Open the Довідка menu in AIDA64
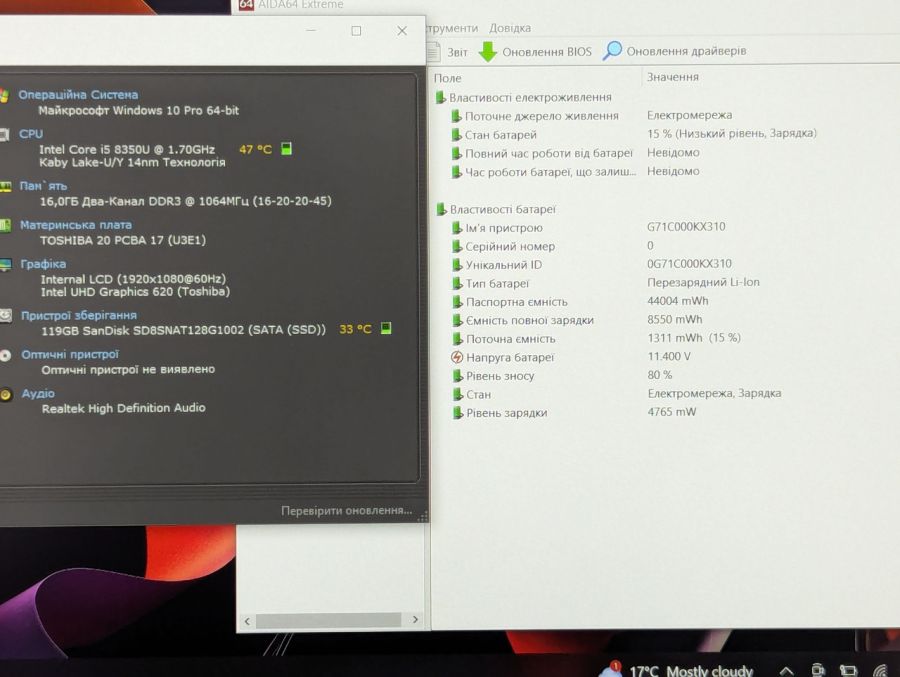 (510, 28)
